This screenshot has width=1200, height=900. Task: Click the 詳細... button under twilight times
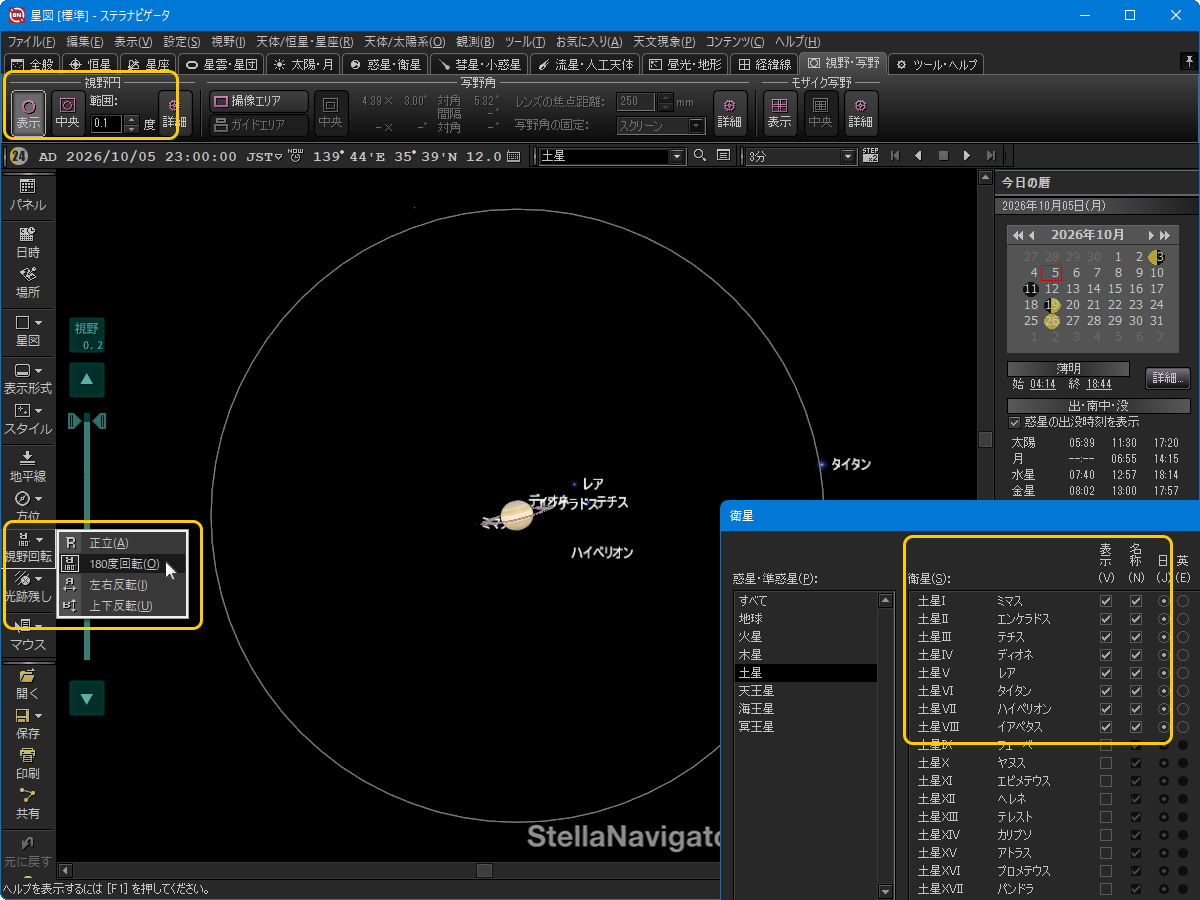1167,379
